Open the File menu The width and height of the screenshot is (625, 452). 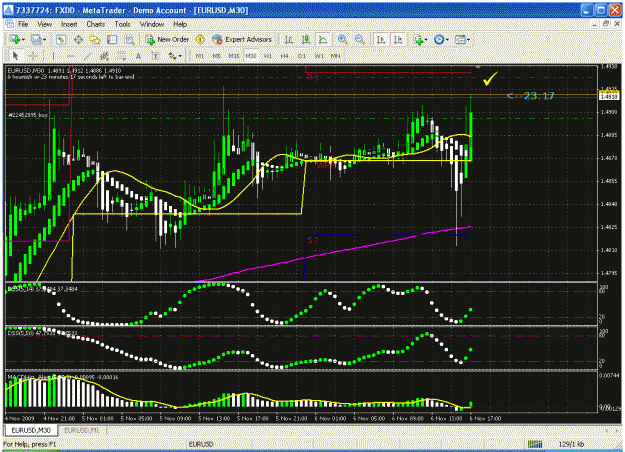(24, 24)
